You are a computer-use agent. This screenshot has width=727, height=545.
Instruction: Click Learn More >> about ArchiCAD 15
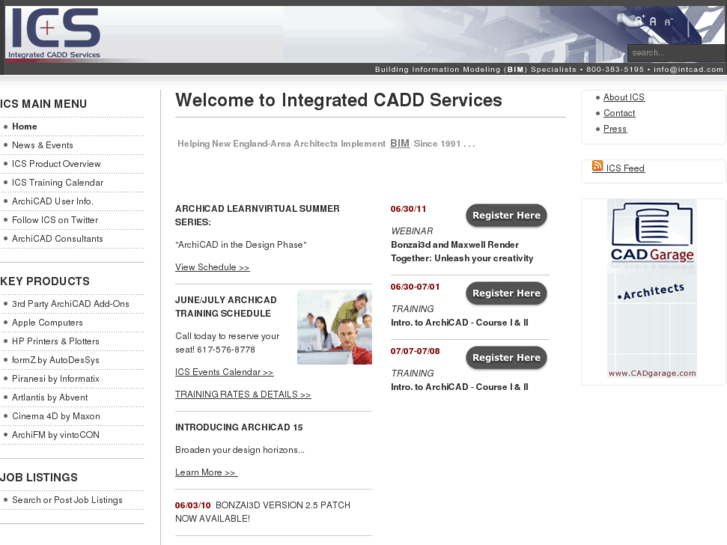tap(206, 473)
